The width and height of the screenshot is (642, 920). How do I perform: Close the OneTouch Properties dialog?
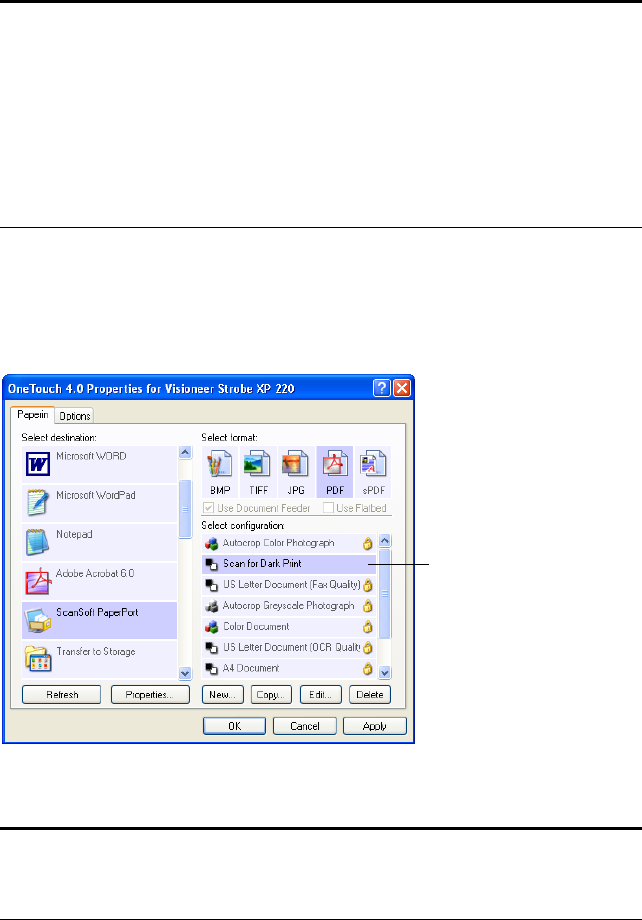[402, 388]
